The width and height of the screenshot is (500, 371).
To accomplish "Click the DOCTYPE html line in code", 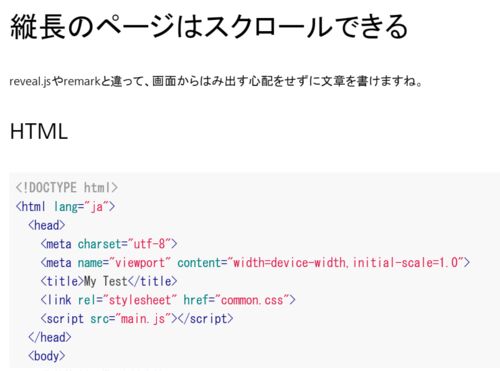I will tap(67, 188).
